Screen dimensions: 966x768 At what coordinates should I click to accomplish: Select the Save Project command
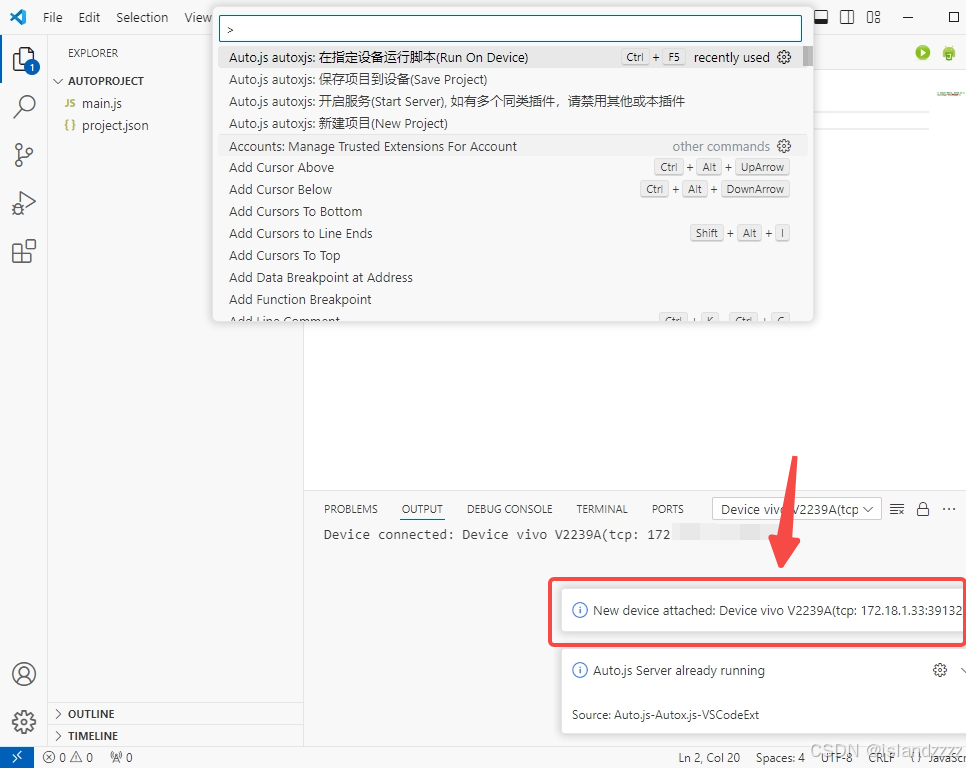pos(511,79)
